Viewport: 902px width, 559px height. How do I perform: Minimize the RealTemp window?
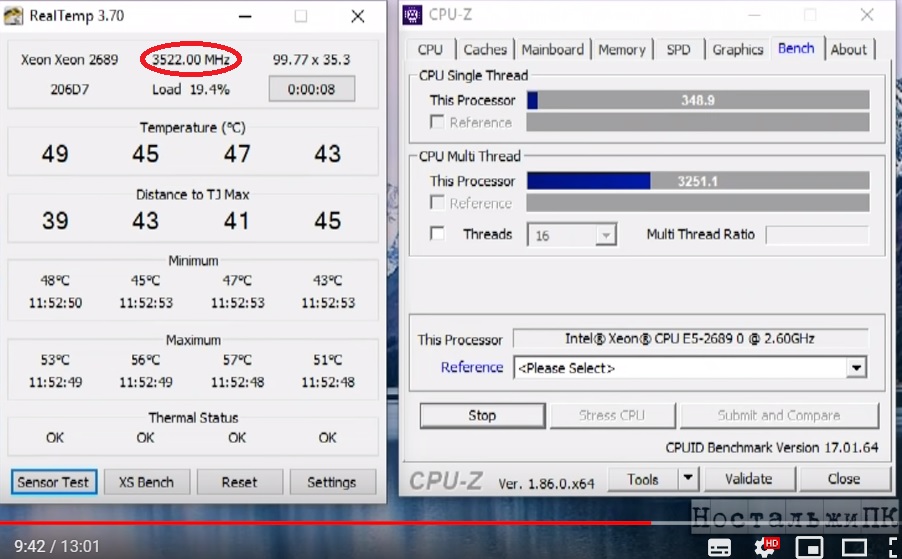(245, 16)
